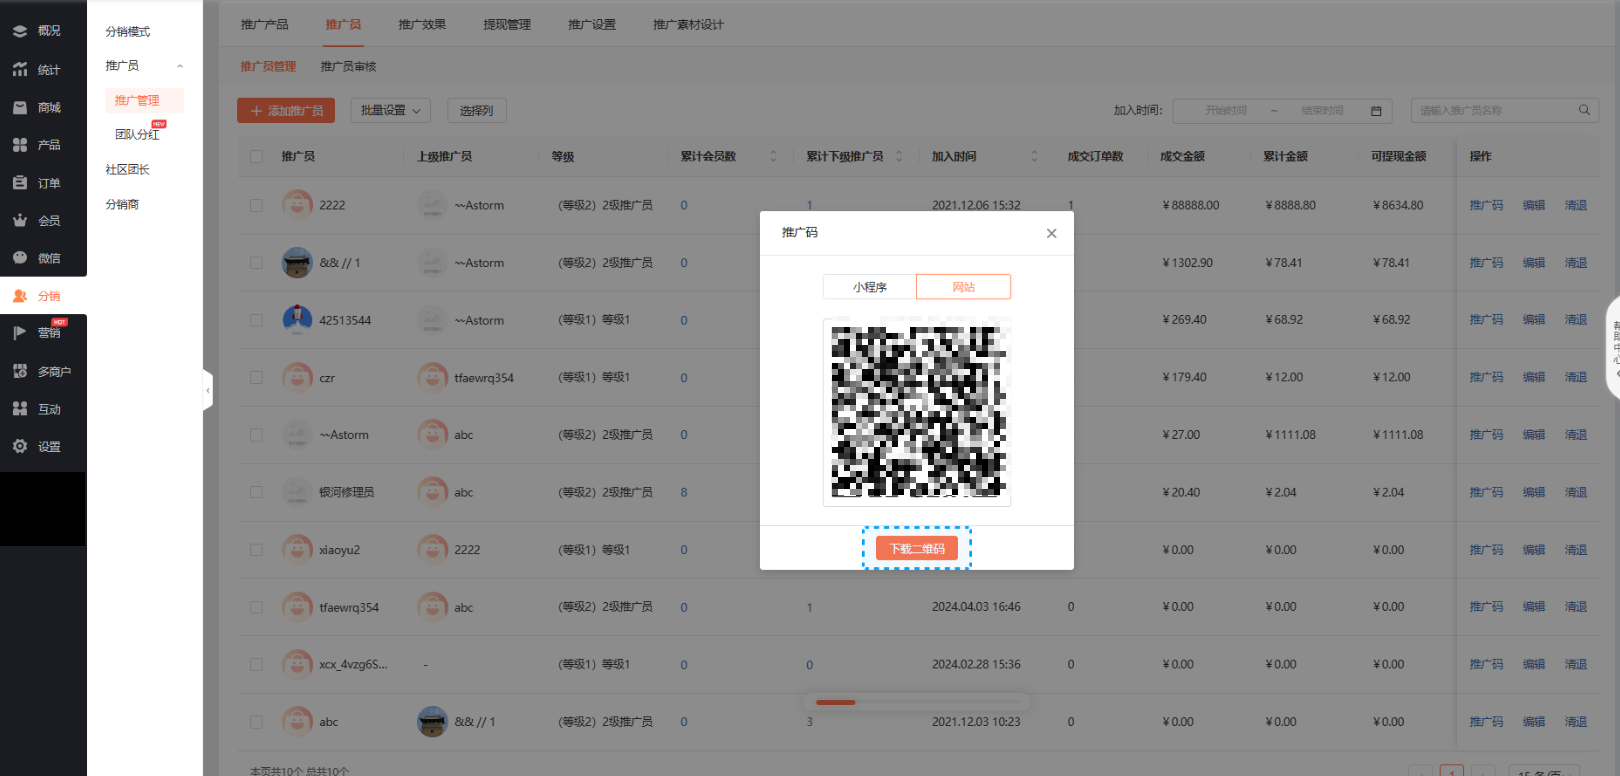1620x776 pixels.
Task: Open the 商城 mall sidebar icon
Action: coord(20,107)
